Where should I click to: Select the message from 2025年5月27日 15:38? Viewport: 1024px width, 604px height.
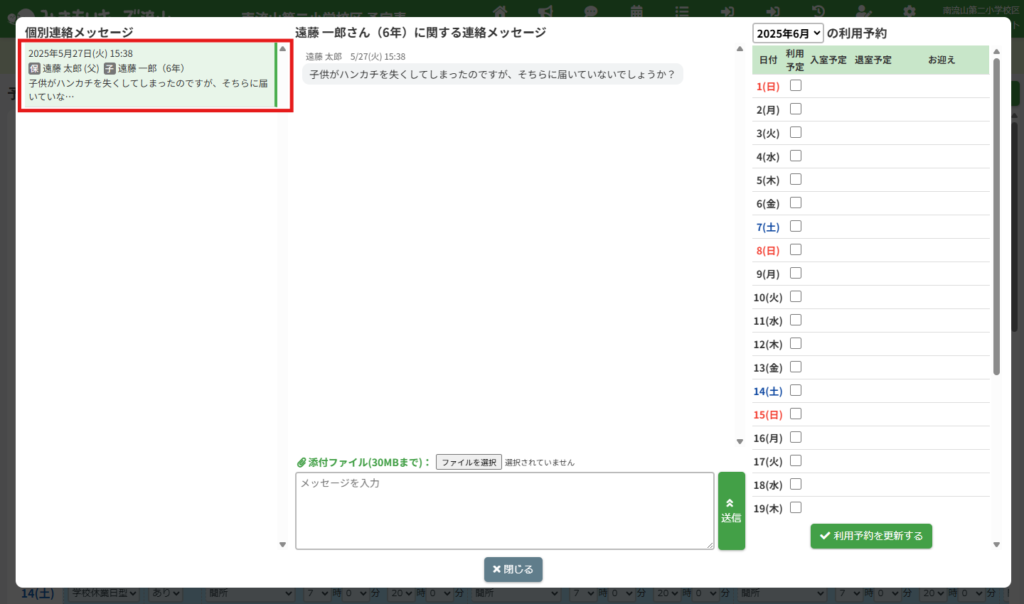tap(148, 75)
